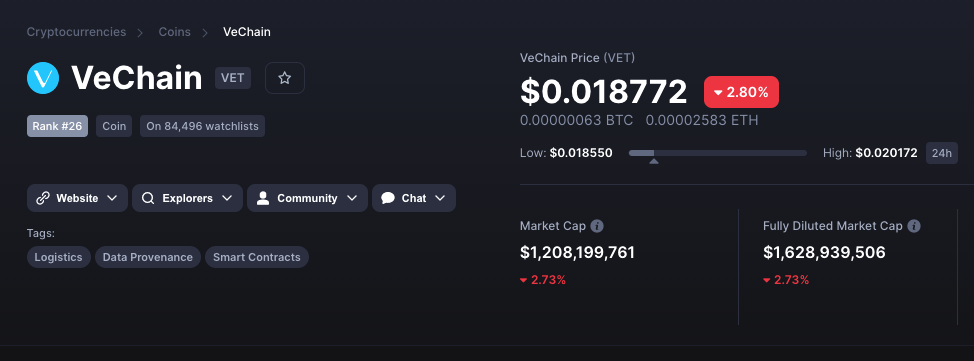Click the speech bubble icon on Chat

[x=388, y=198]
